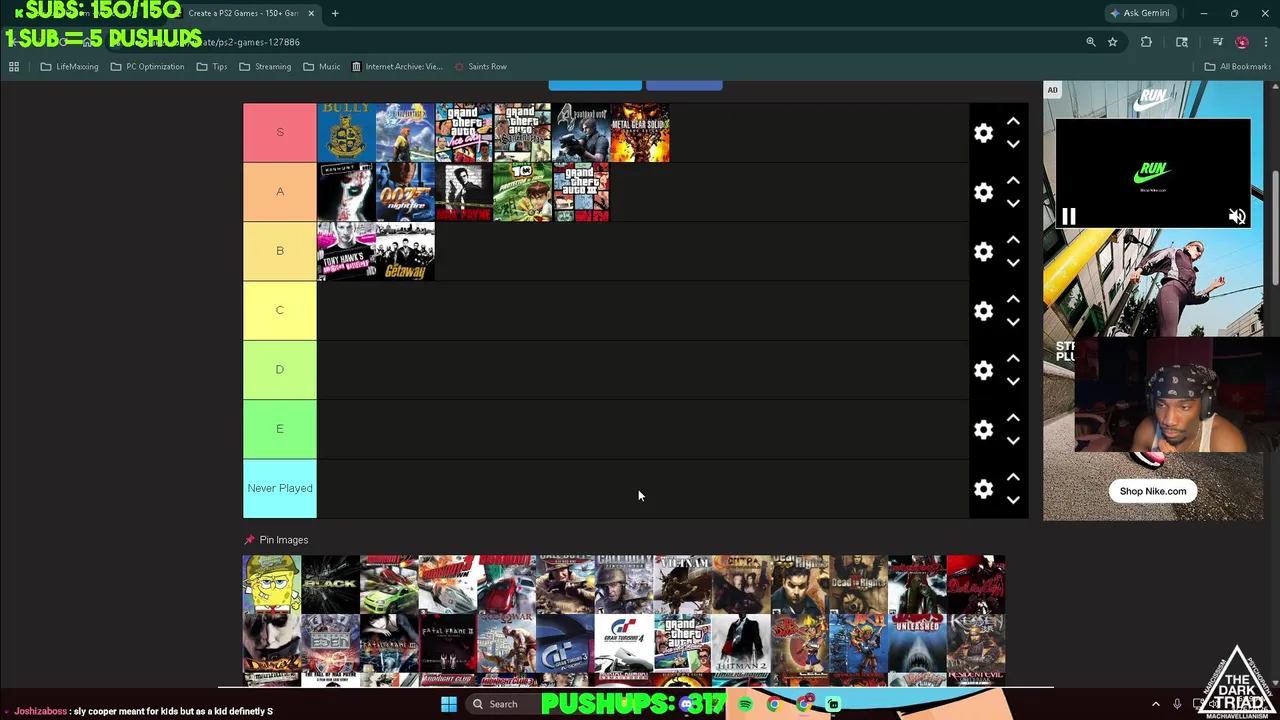The height and width of the screenshot is (720, 1280).
Task: Open the Streaming bookmarks folder
Action: 265,66
